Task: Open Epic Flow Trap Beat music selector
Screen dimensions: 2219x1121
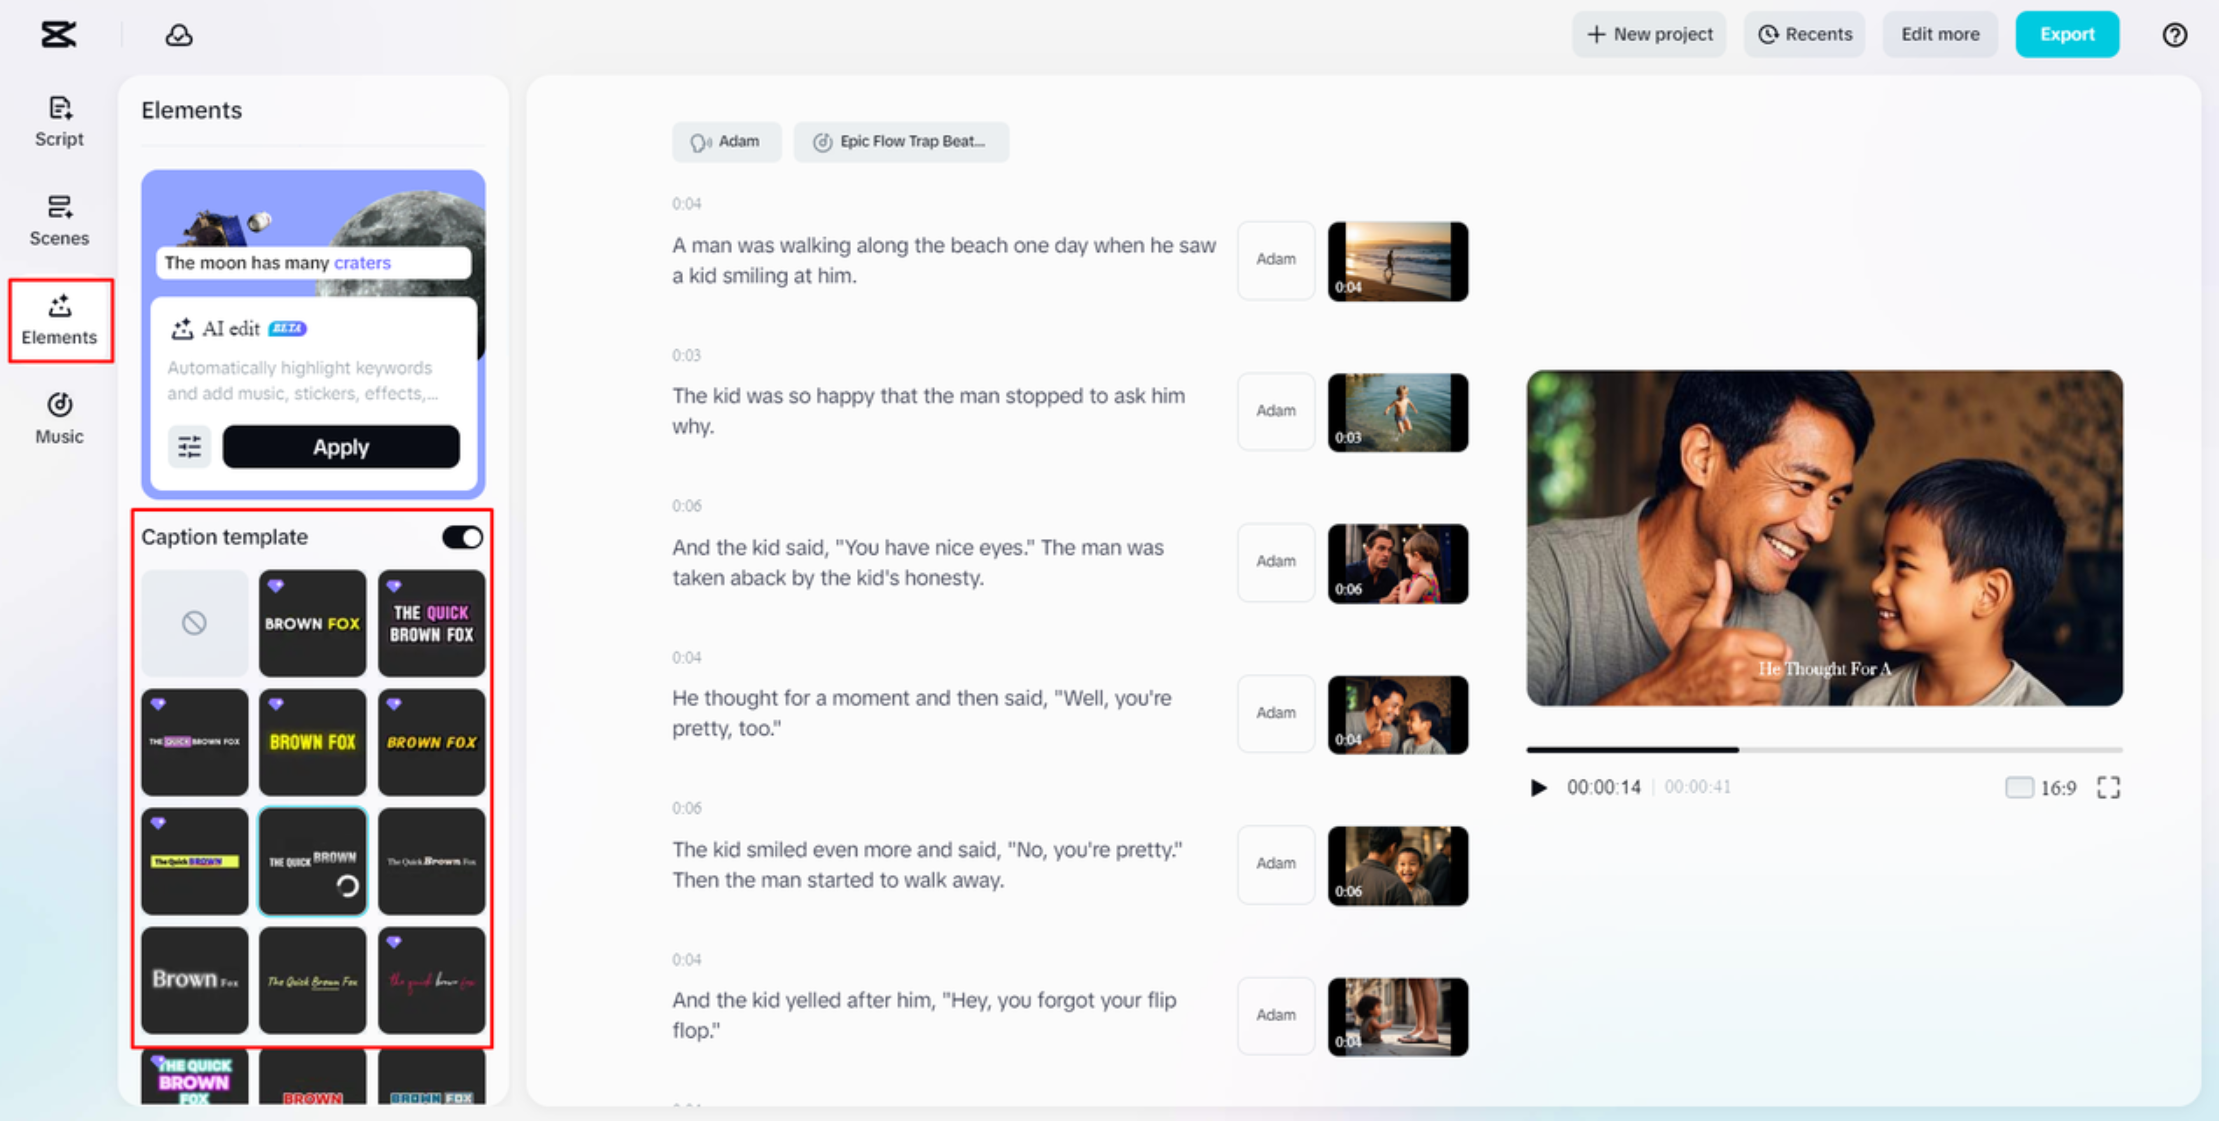Action: click(x=901, y=142)
